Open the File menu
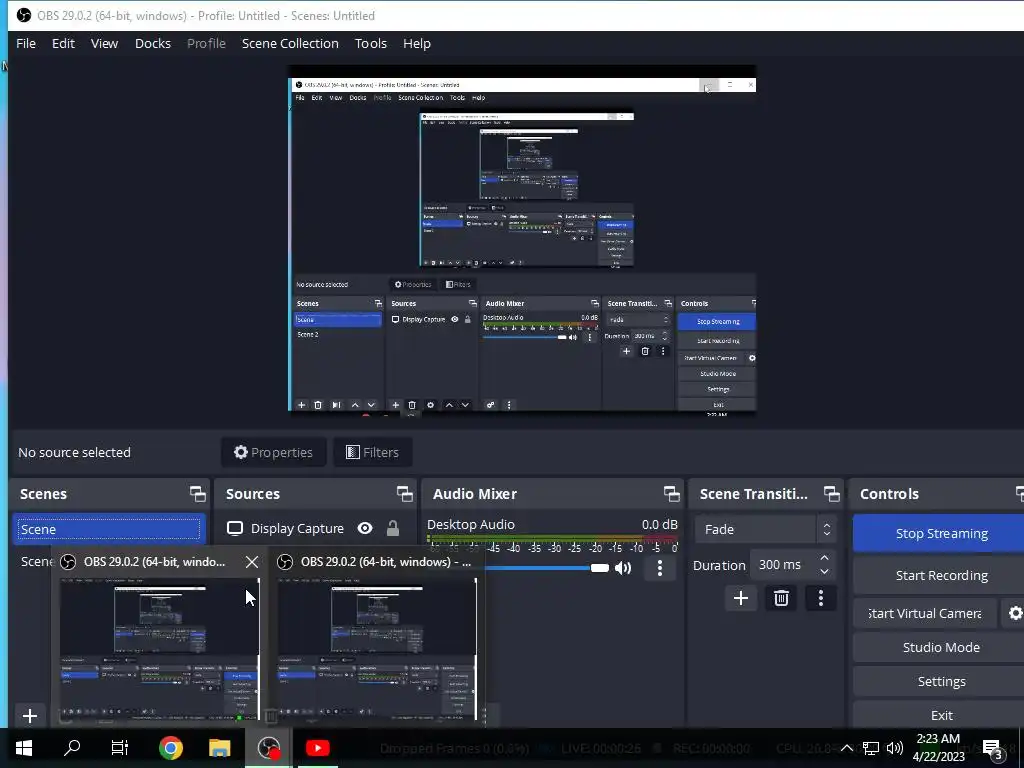 (x=26, y=44)
